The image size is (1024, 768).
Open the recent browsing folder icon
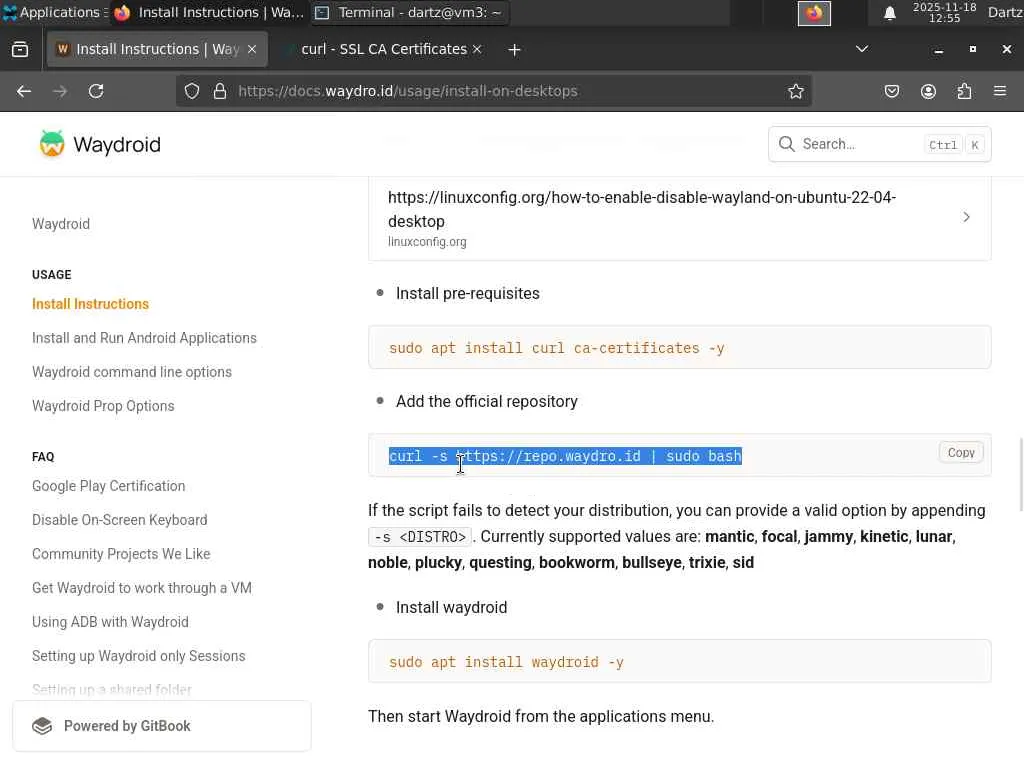pos(20,49)
